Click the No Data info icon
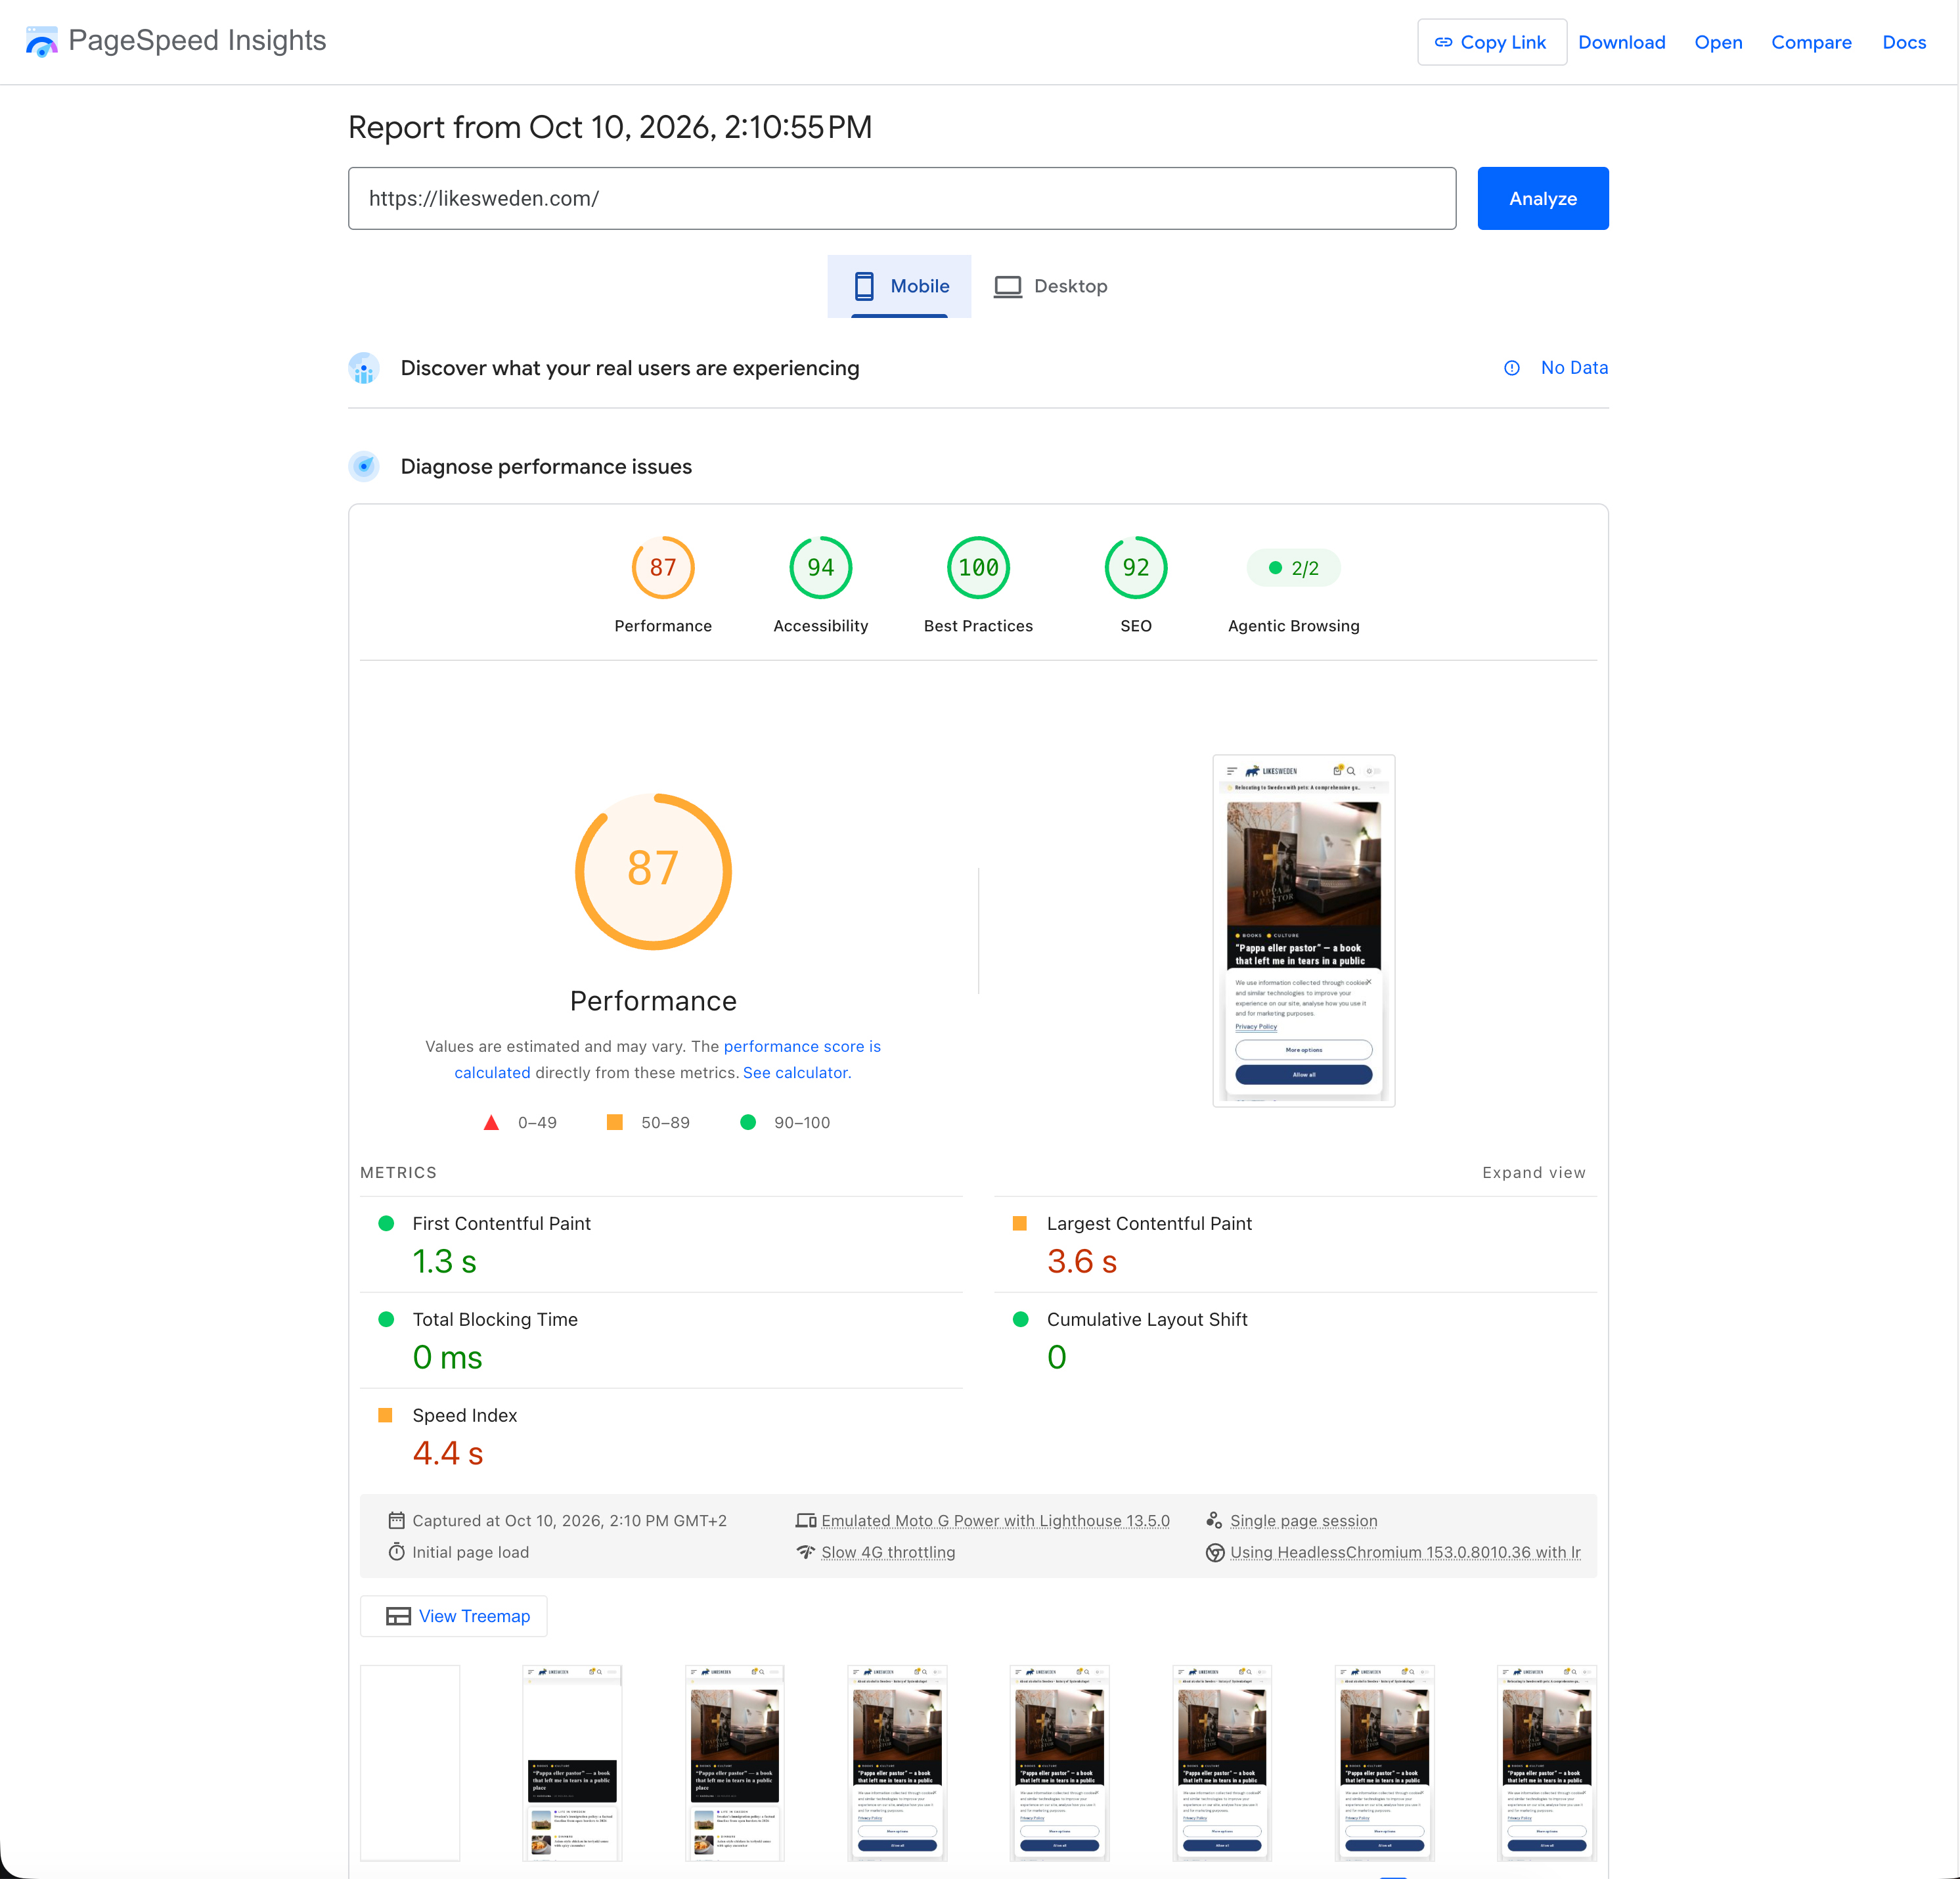1960x1879 pixels. (x=1511, y=368)
